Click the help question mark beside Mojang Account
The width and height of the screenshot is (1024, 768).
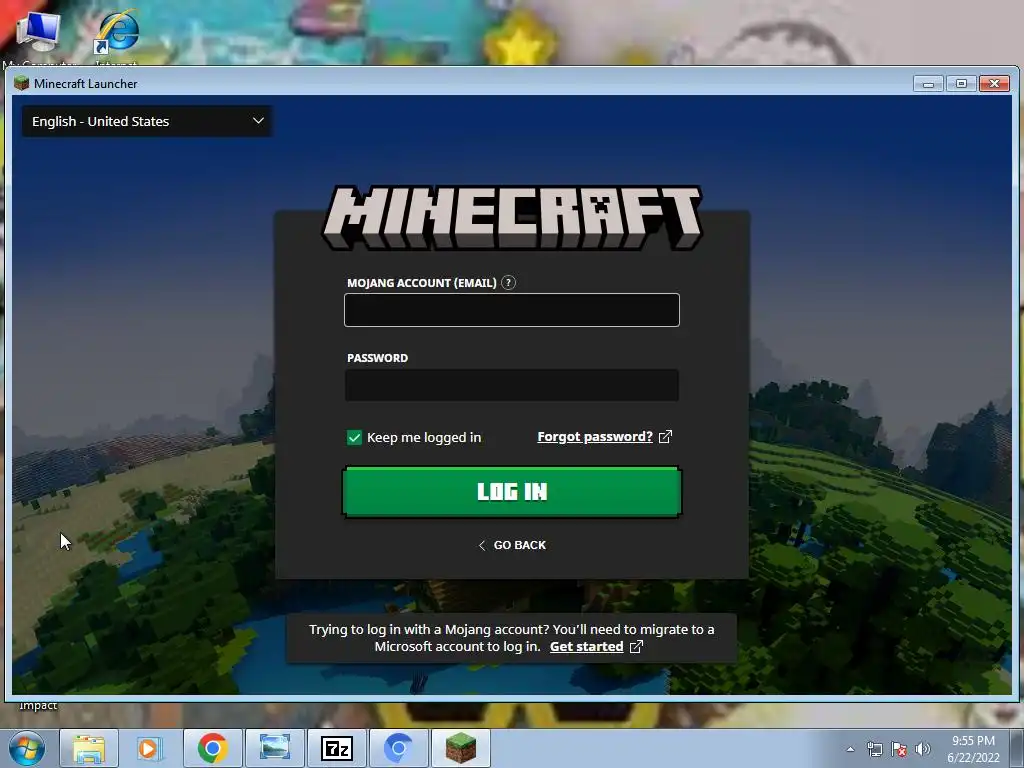[508, 283]
